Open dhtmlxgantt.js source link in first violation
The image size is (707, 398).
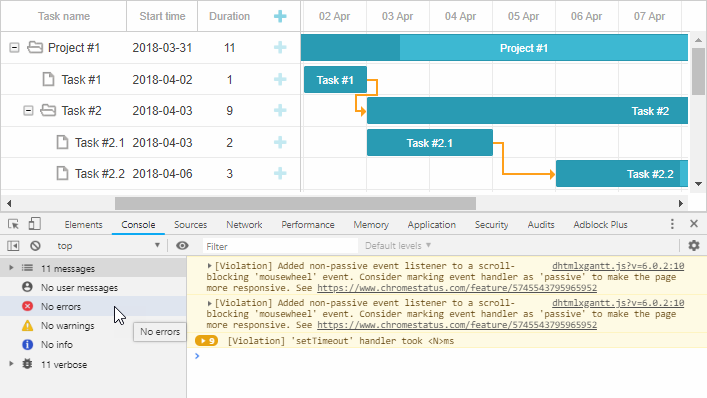click(618, 266)
